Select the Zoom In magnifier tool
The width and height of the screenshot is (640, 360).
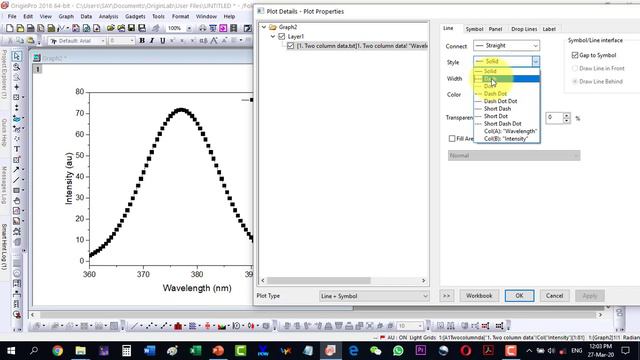[16, 67]
